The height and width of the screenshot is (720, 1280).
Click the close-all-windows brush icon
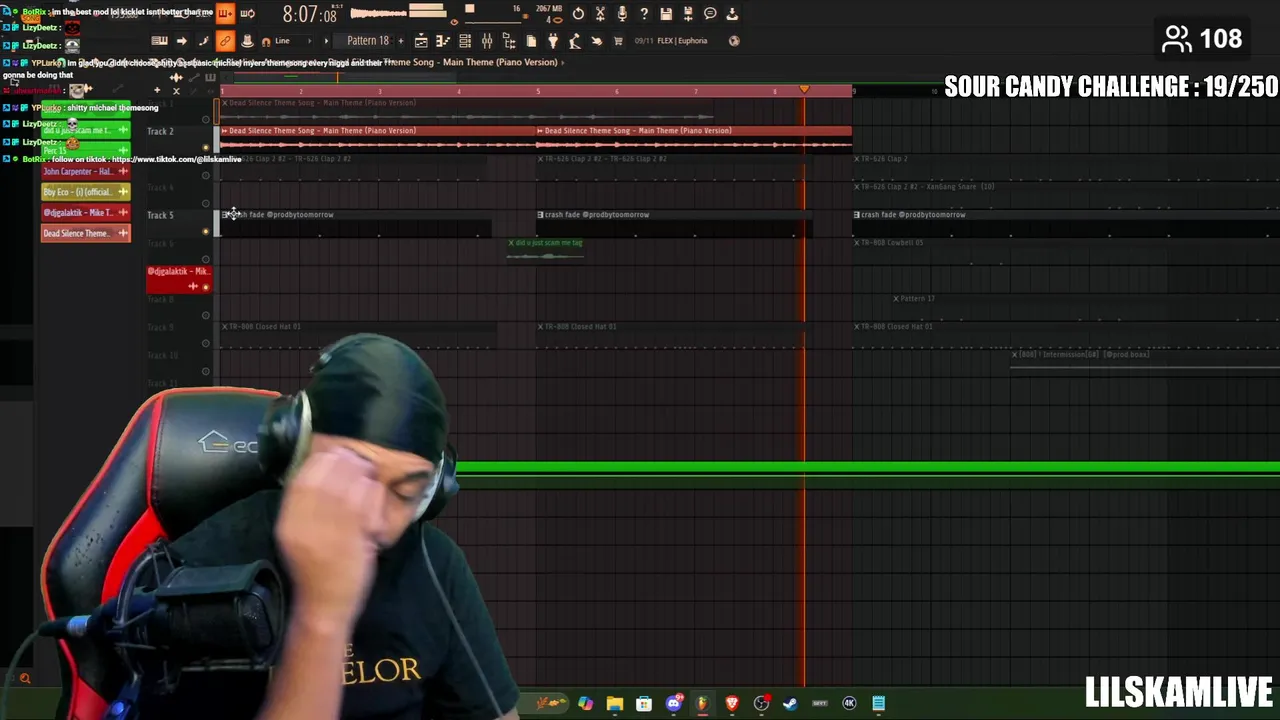(x=597, y=41)
